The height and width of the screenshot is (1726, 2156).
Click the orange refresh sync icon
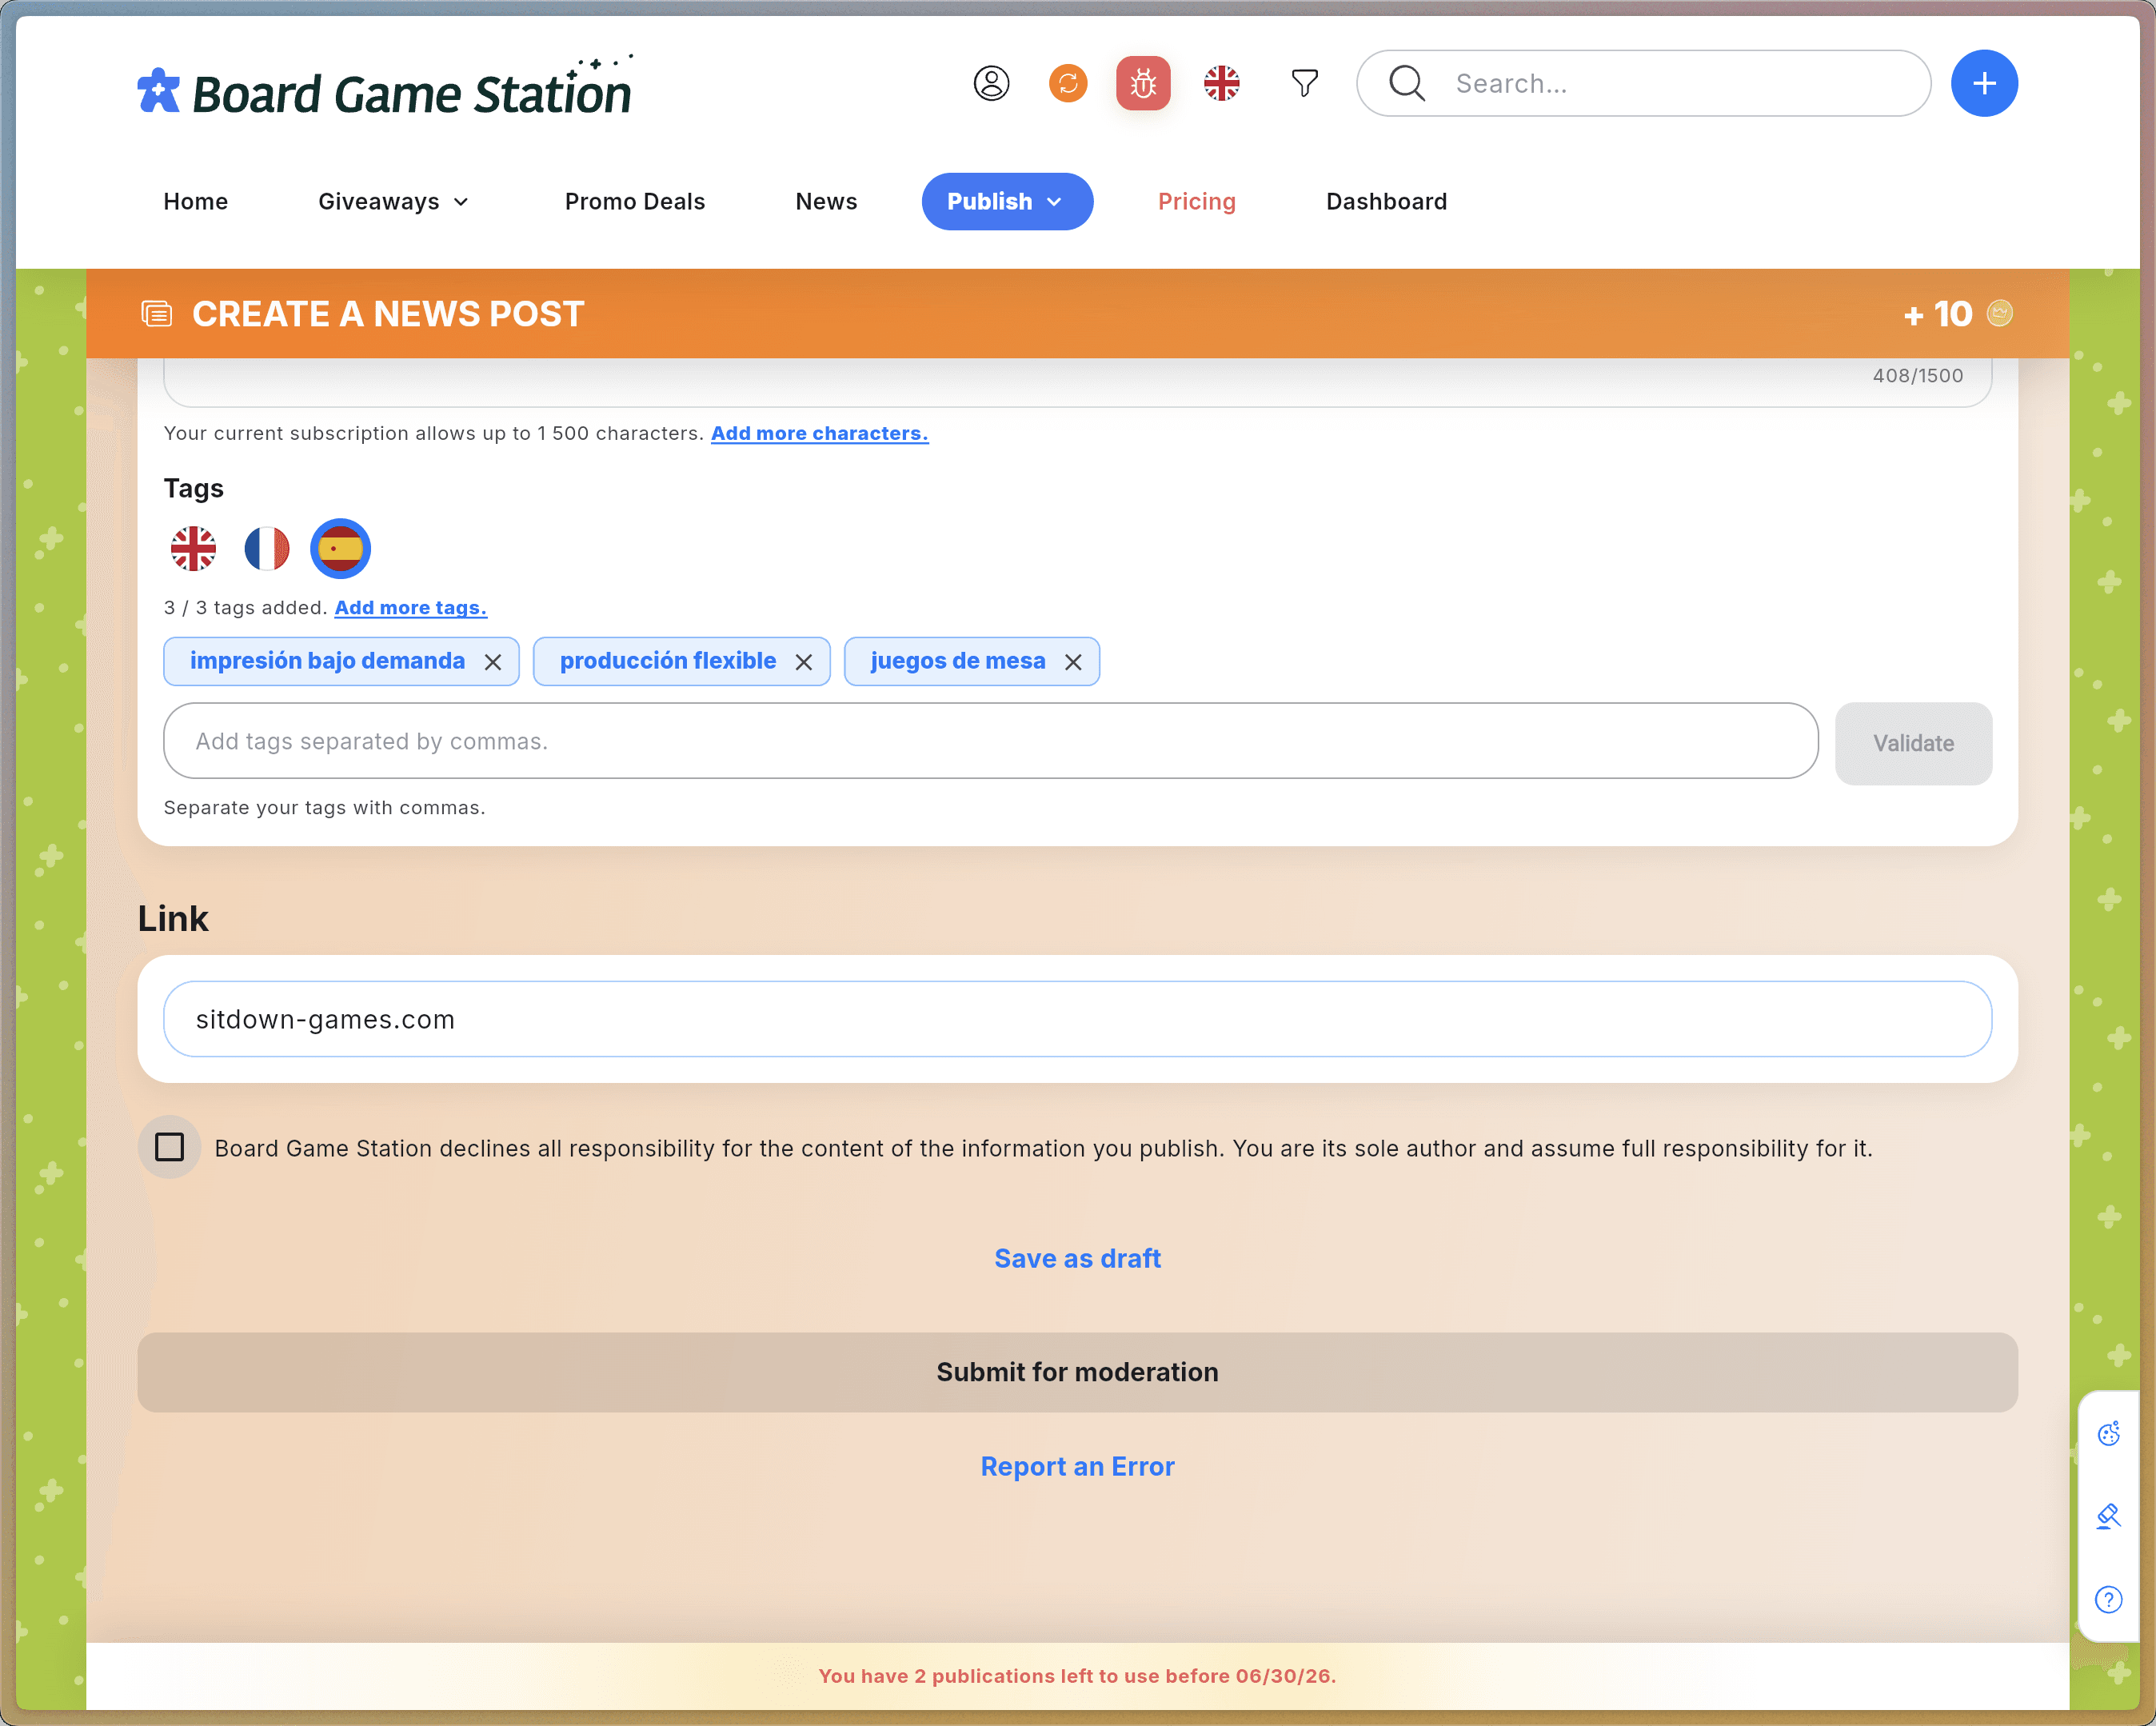[1068, 83]
